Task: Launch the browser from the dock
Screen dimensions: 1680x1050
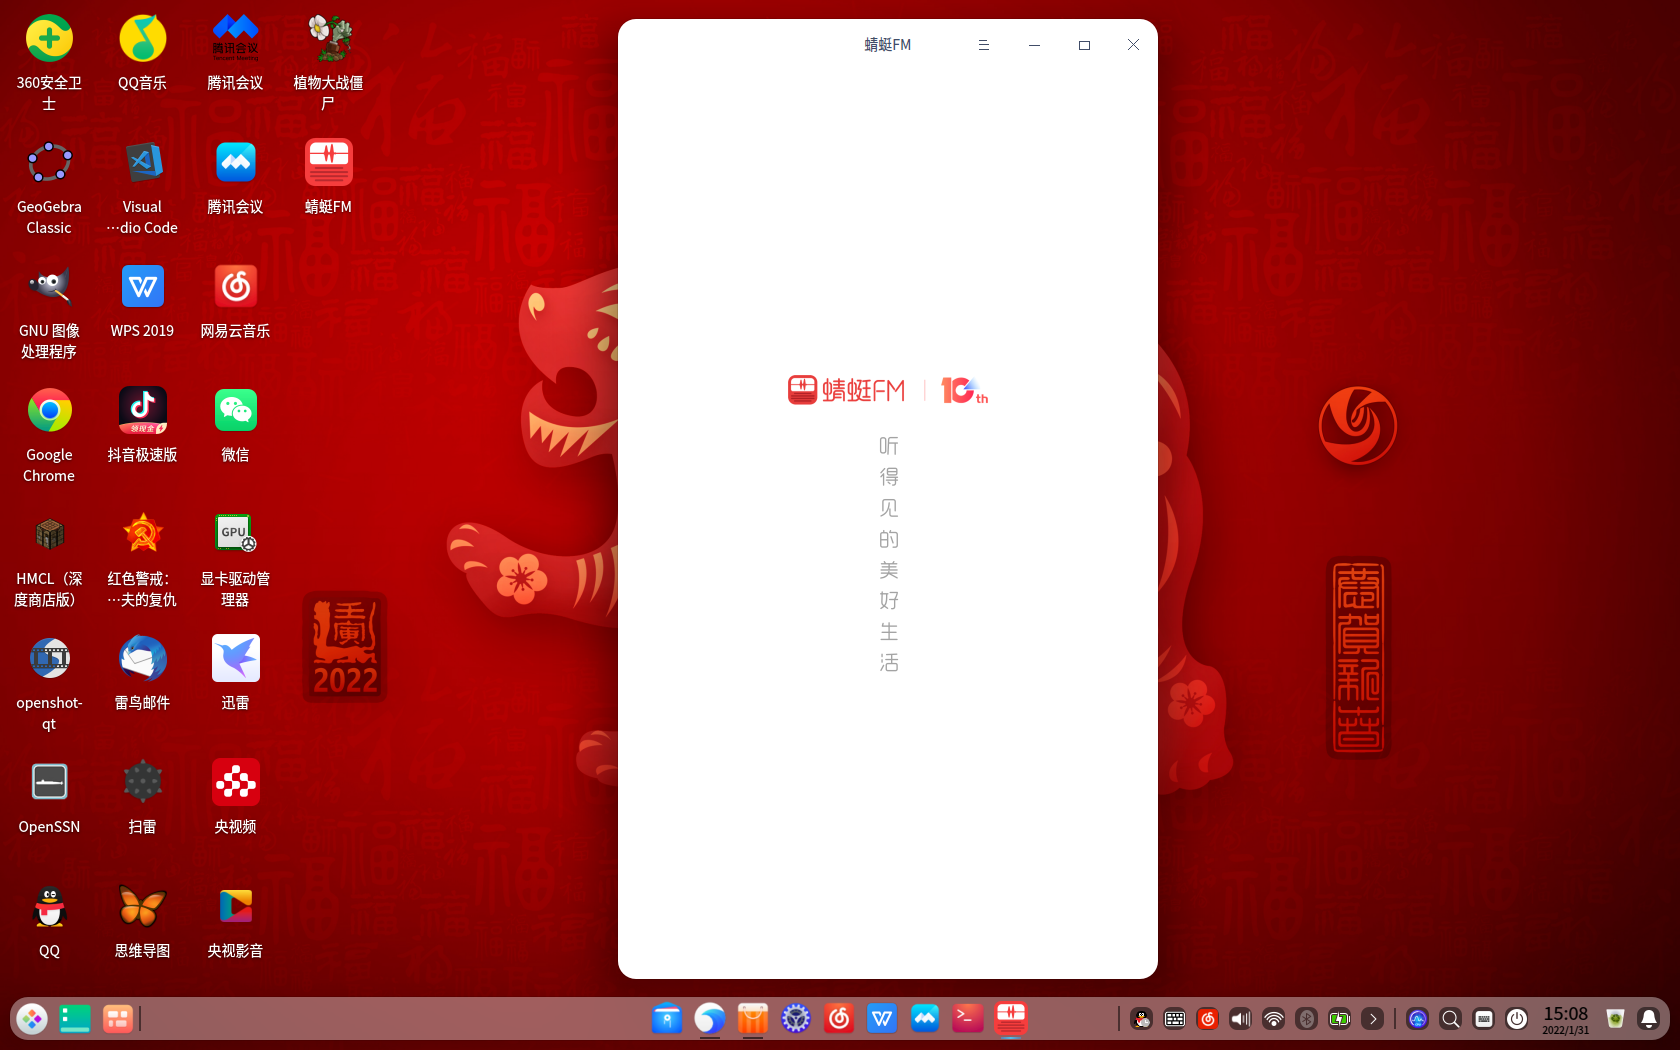Action: tap(710, 1019)
